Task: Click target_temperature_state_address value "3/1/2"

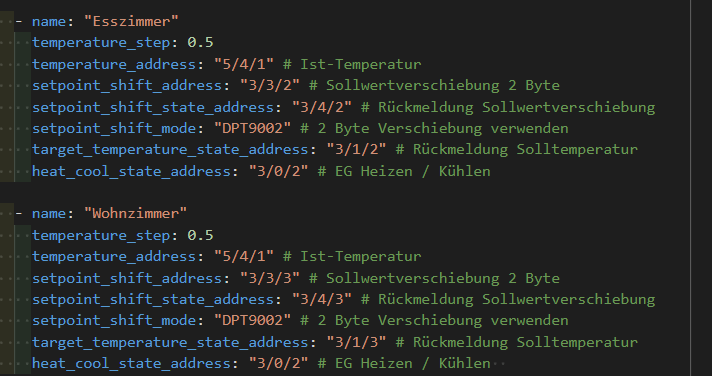Action: coord(356,149)
